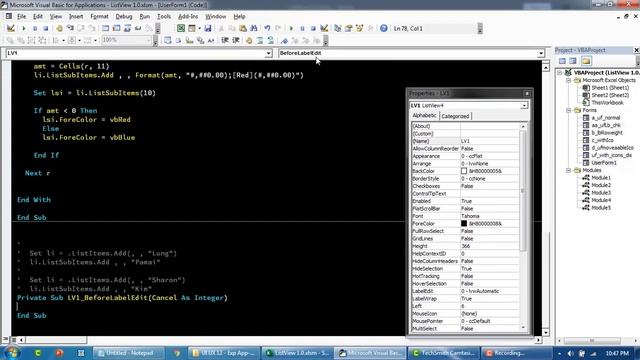Collapse the VBAProject root node

tap(560, 73)
